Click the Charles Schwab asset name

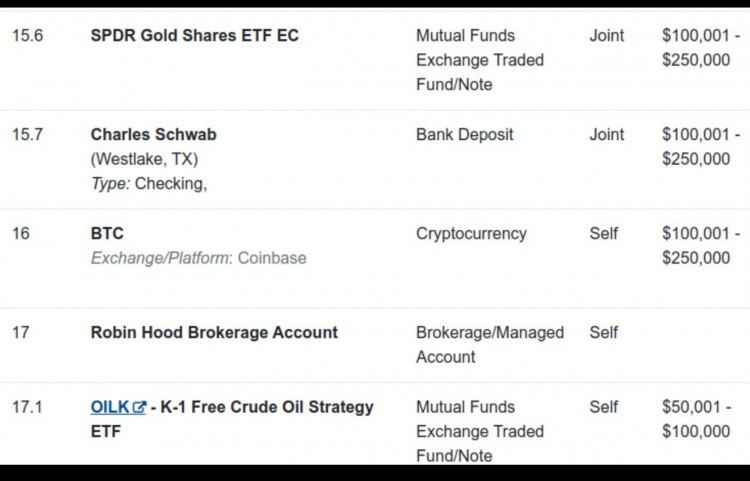154,134
